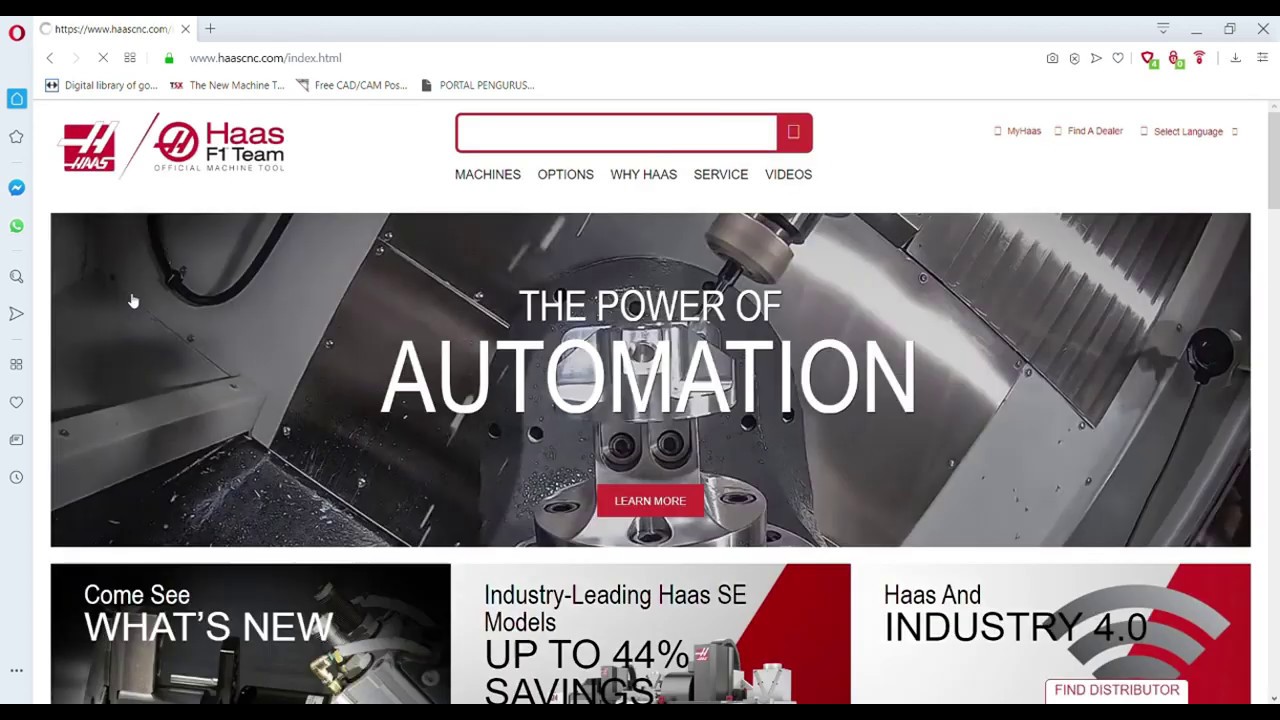Open the red padlock extension icon

1175,59
